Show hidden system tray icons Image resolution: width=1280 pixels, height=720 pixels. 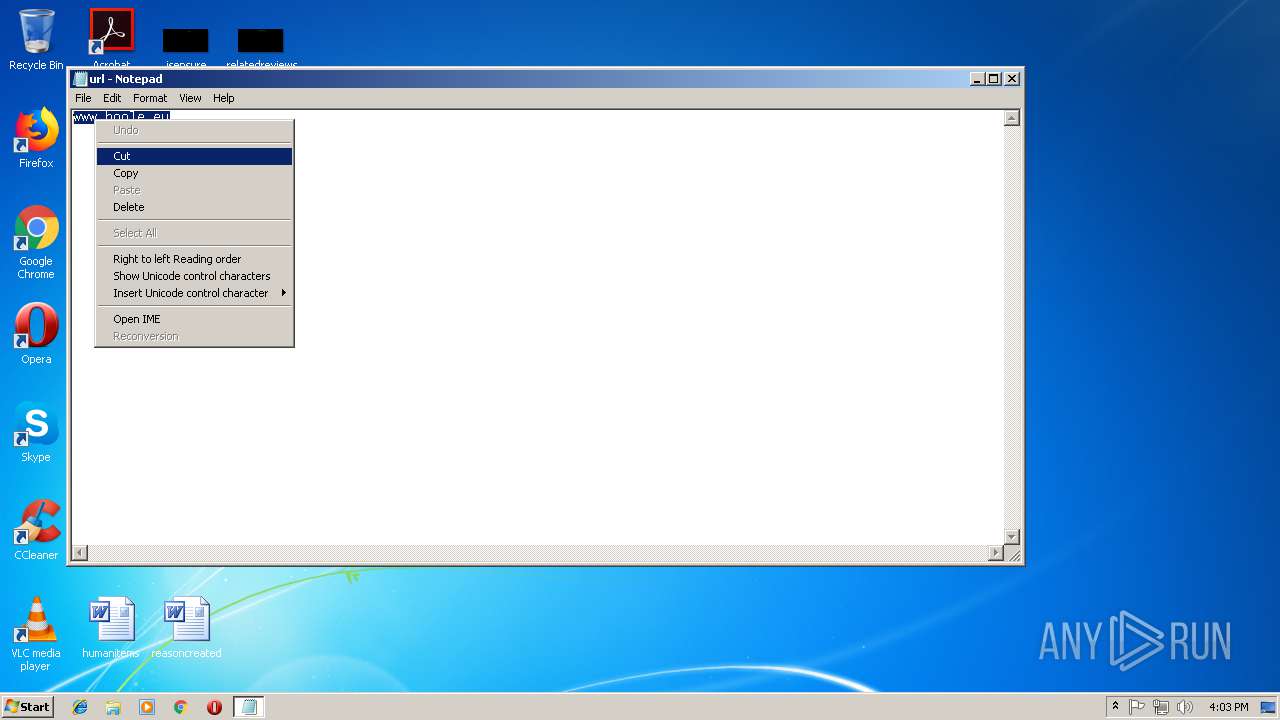pyautogui.click(x=1115, y=707)
